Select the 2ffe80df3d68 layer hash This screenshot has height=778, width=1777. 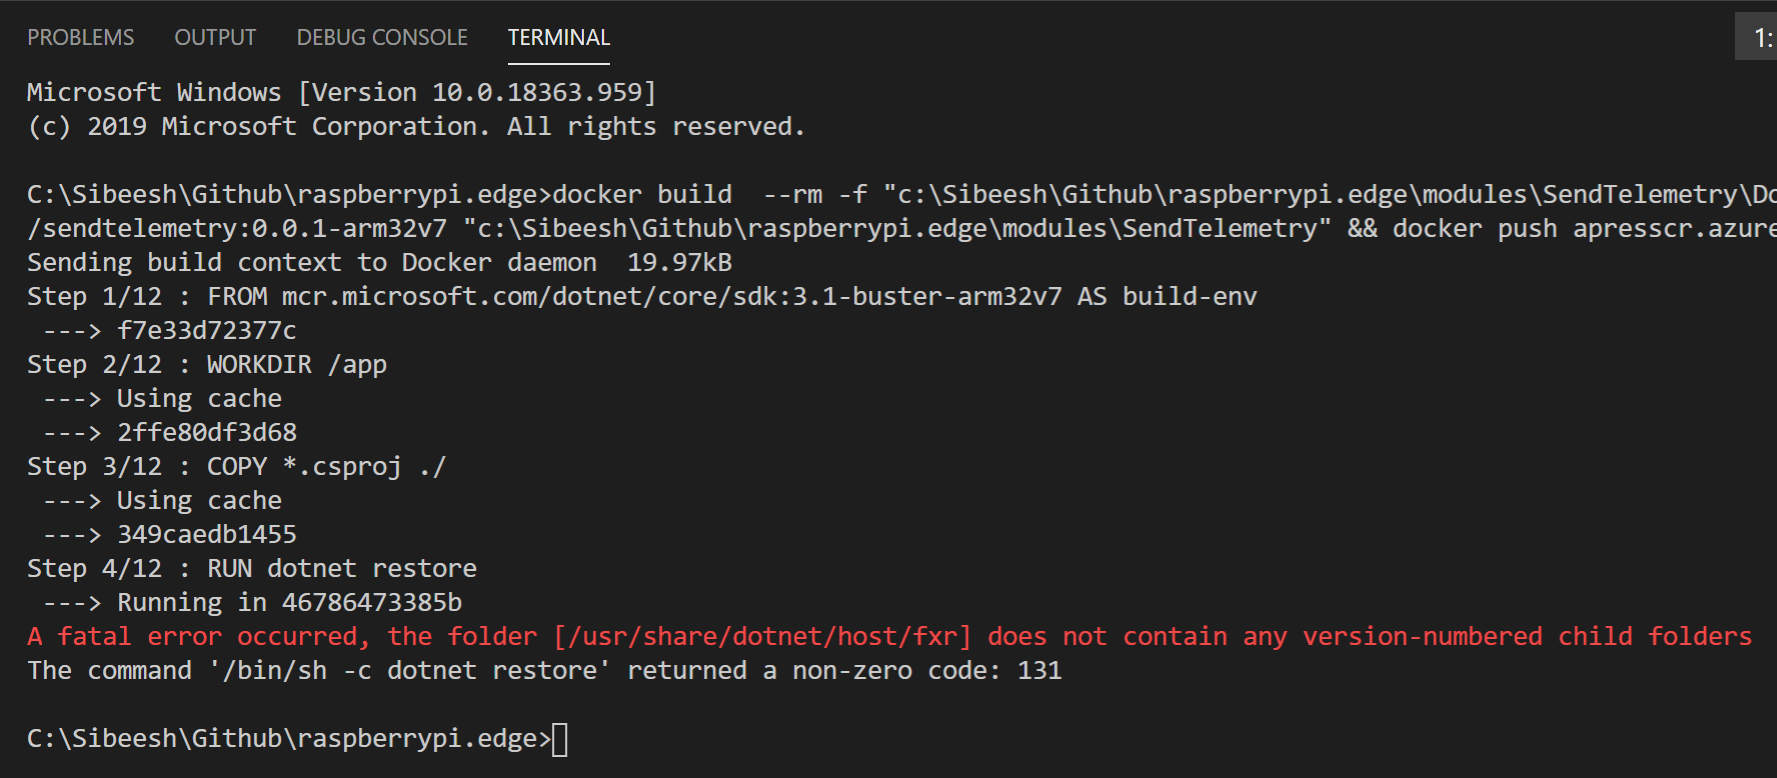click(x=206, y=433)
